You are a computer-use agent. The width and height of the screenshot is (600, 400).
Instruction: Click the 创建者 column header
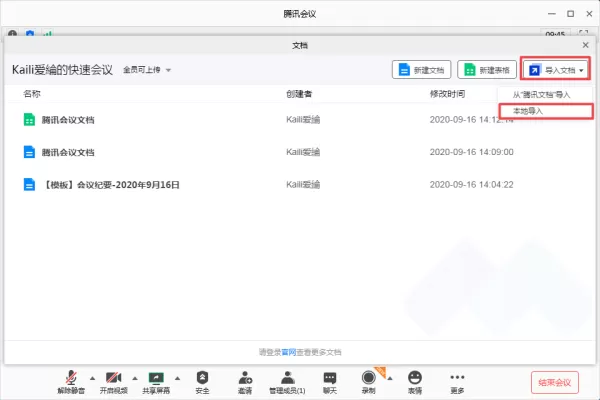point(299,94)
